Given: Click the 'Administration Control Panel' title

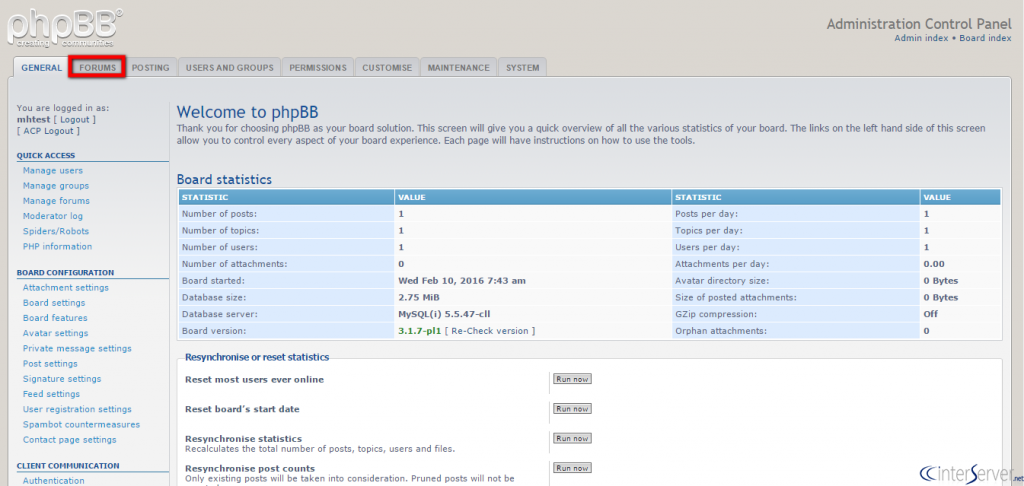Looking at the screenshot, I should (919, 24).
